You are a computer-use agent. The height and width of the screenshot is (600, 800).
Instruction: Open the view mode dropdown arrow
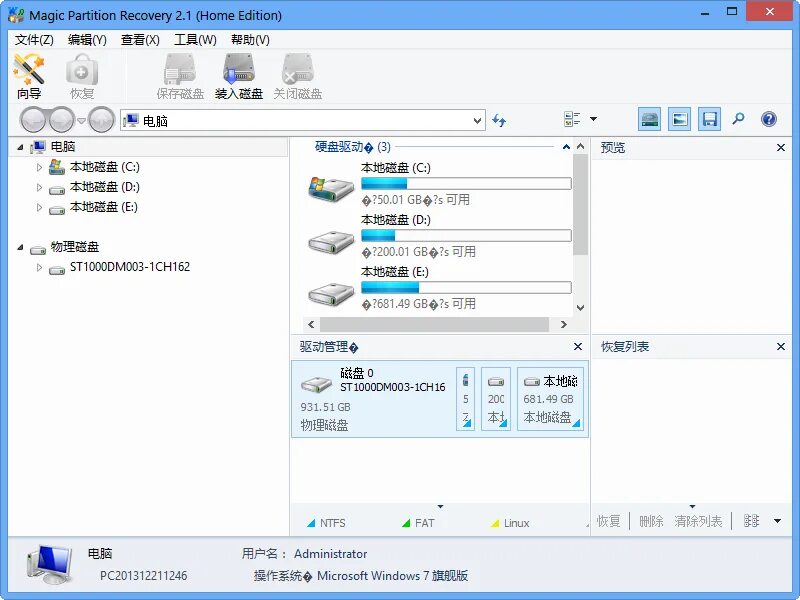[x=593, y=119]
